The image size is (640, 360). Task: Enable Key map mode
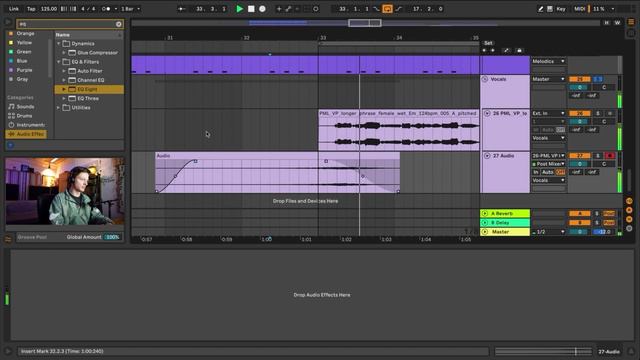[561, 9]
